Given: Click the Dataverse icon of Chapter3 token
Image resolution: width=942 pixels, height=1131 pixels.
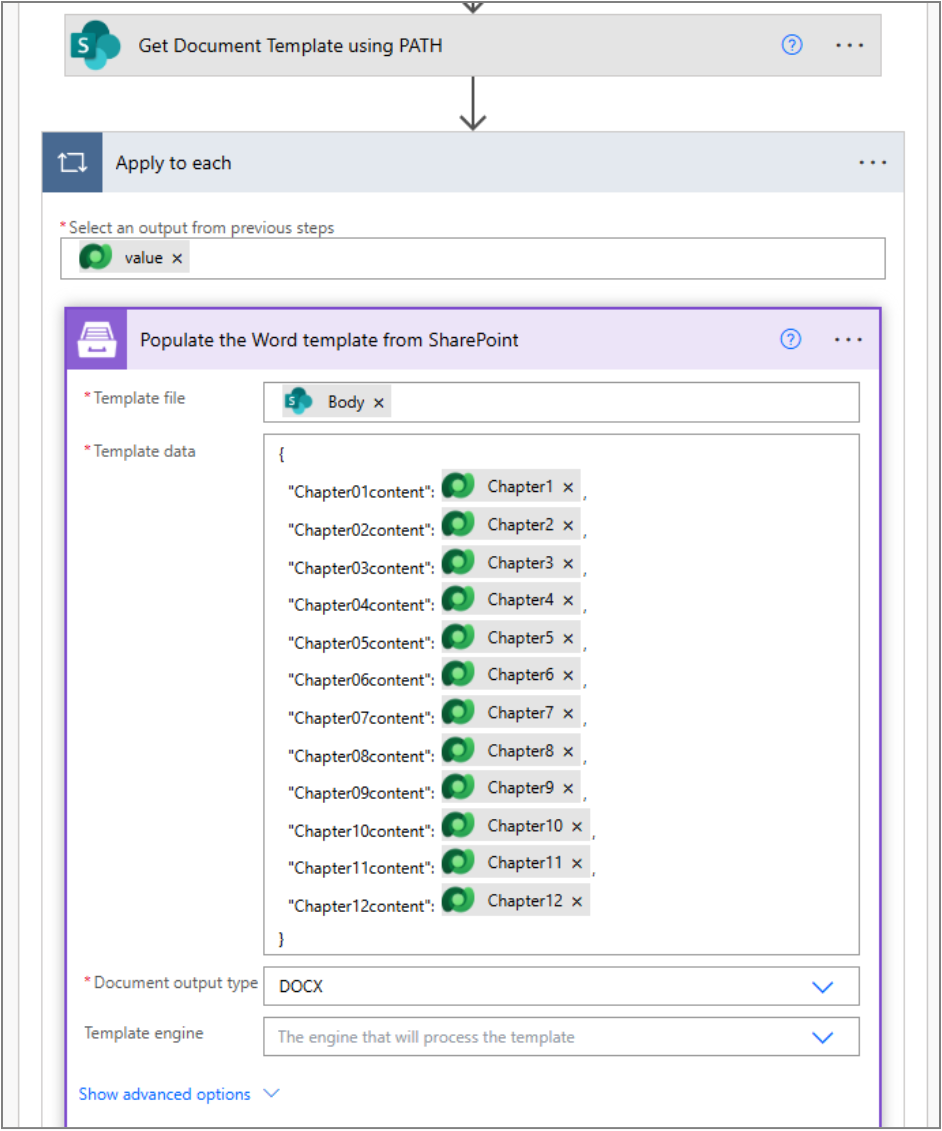Looking at the screenshot, I should (458, 562).
